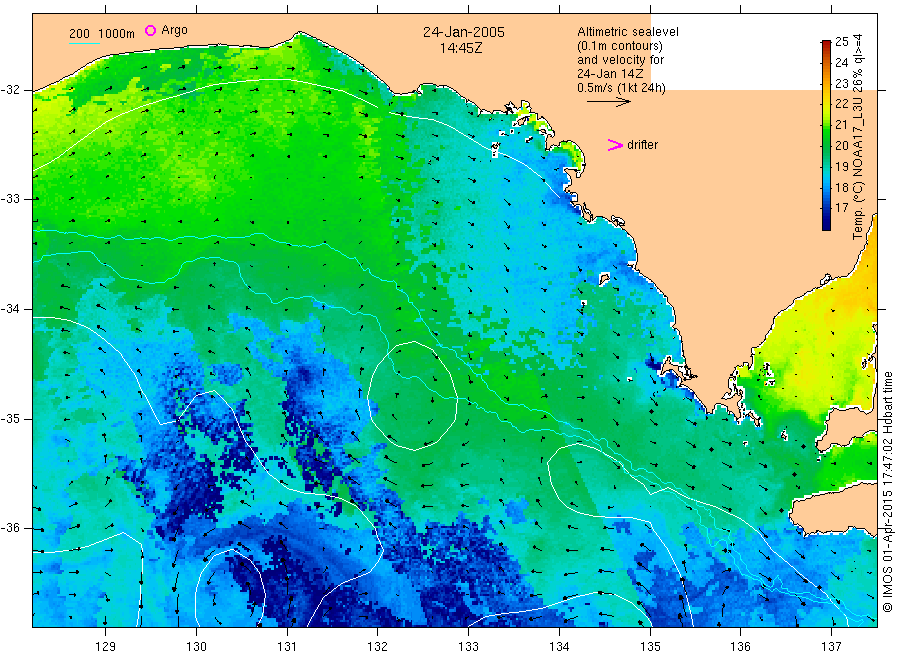The height and width of the screenshot is (660, 900).
Task: Select the 'drifter' legend label
Action: click(x=642, y=145)
